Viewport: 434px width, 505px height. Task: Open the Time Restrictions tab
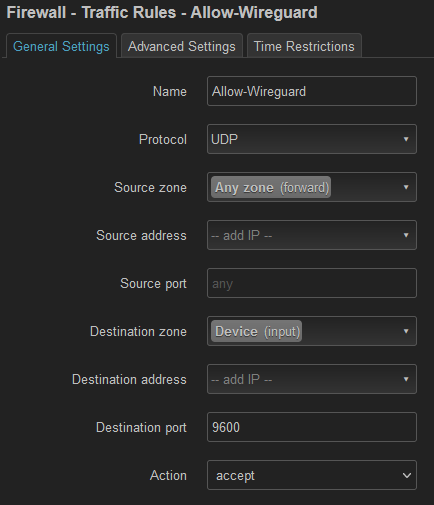click(304, 46)
